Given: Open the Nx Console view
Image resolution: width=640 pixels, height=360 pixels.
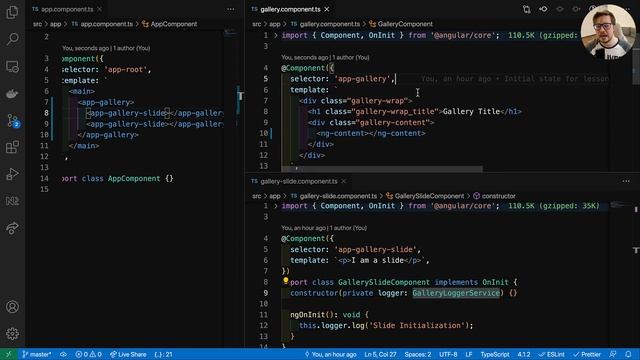Looking at the screenshot, I should coord(12,201).
